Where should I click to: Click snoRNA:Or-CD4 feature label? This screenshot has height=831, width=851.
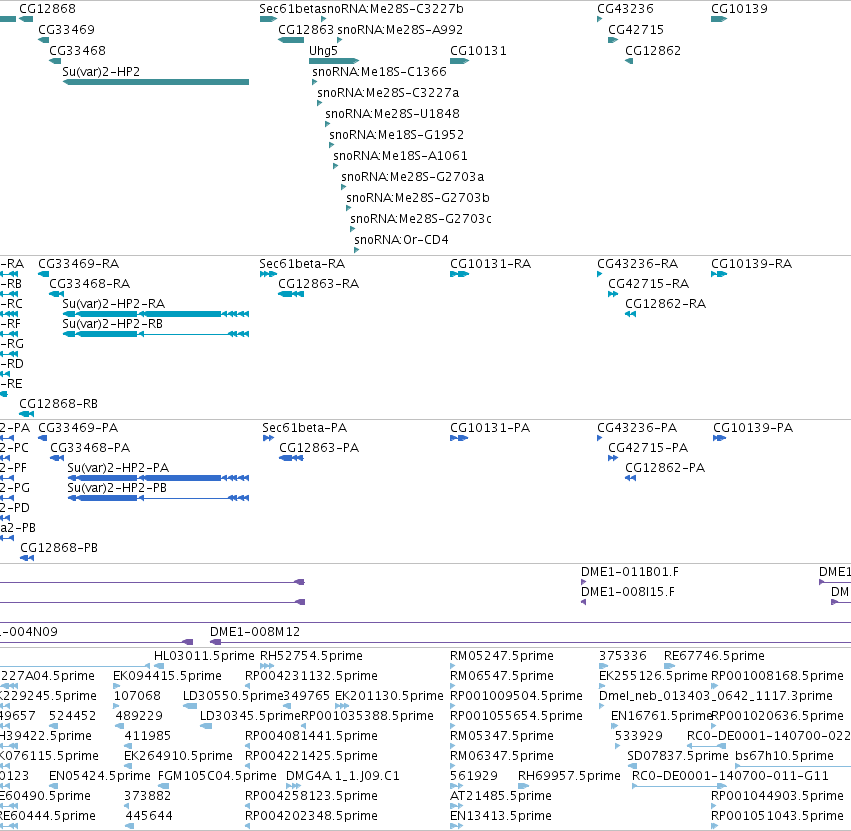coord(401,240)
